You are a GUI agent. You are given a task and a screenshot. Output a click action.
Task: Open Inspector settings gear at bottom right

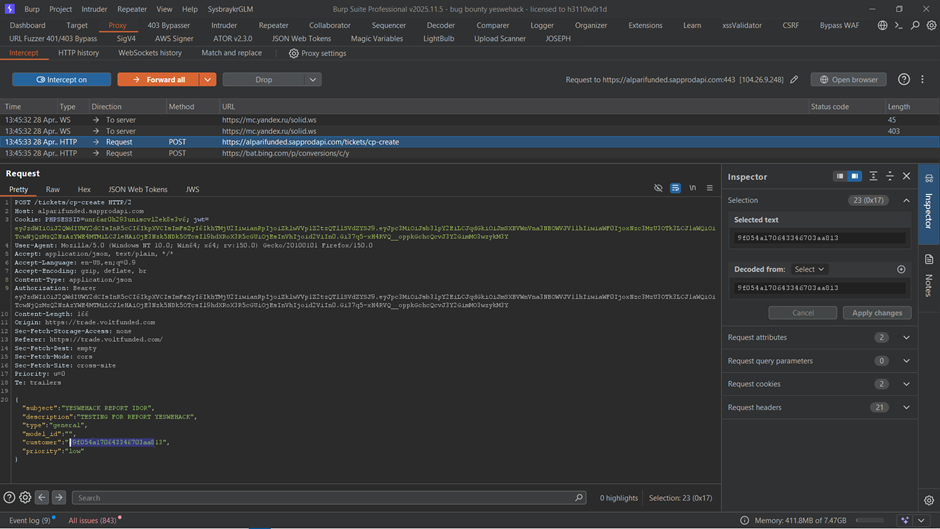tap(929, 500)
